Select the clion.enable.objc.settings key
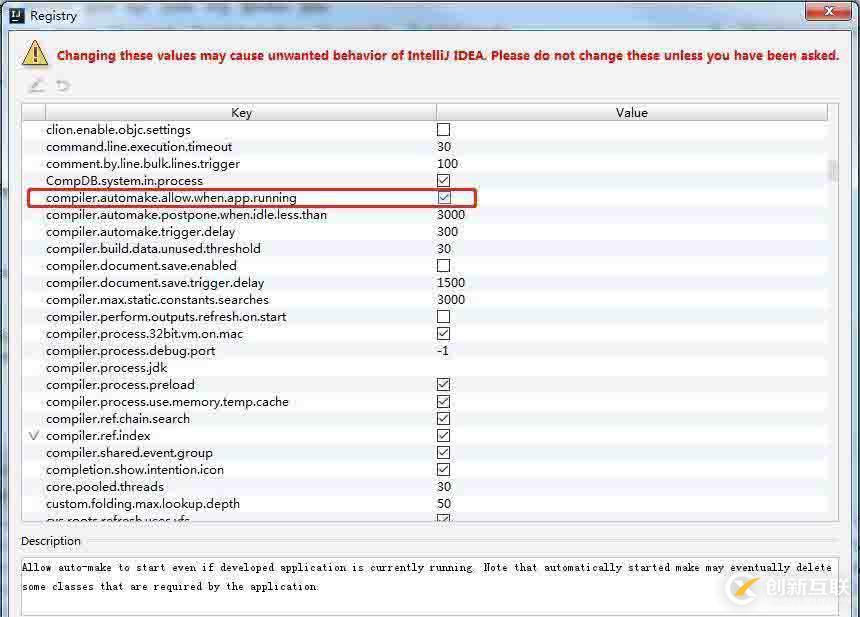The image size is (860, 617). coord(118,129)
